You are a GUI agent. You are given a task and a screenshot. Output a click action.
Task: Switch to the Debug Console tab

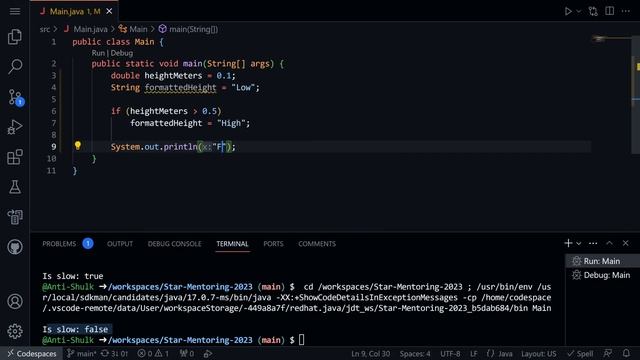coord(174,244)
